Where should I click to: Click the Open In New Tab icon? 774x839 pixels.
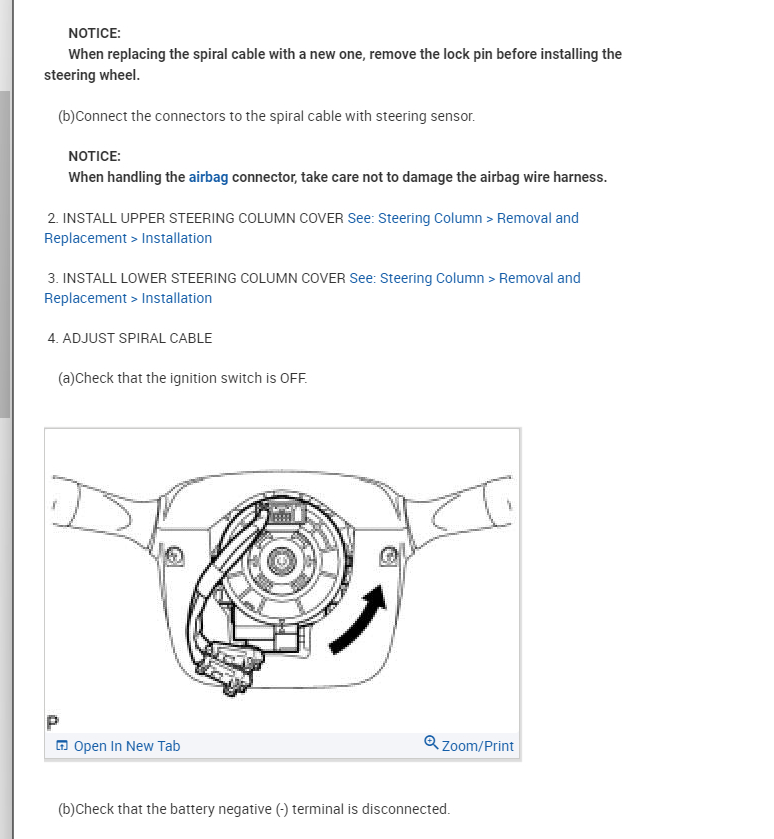tap(62, 745)
